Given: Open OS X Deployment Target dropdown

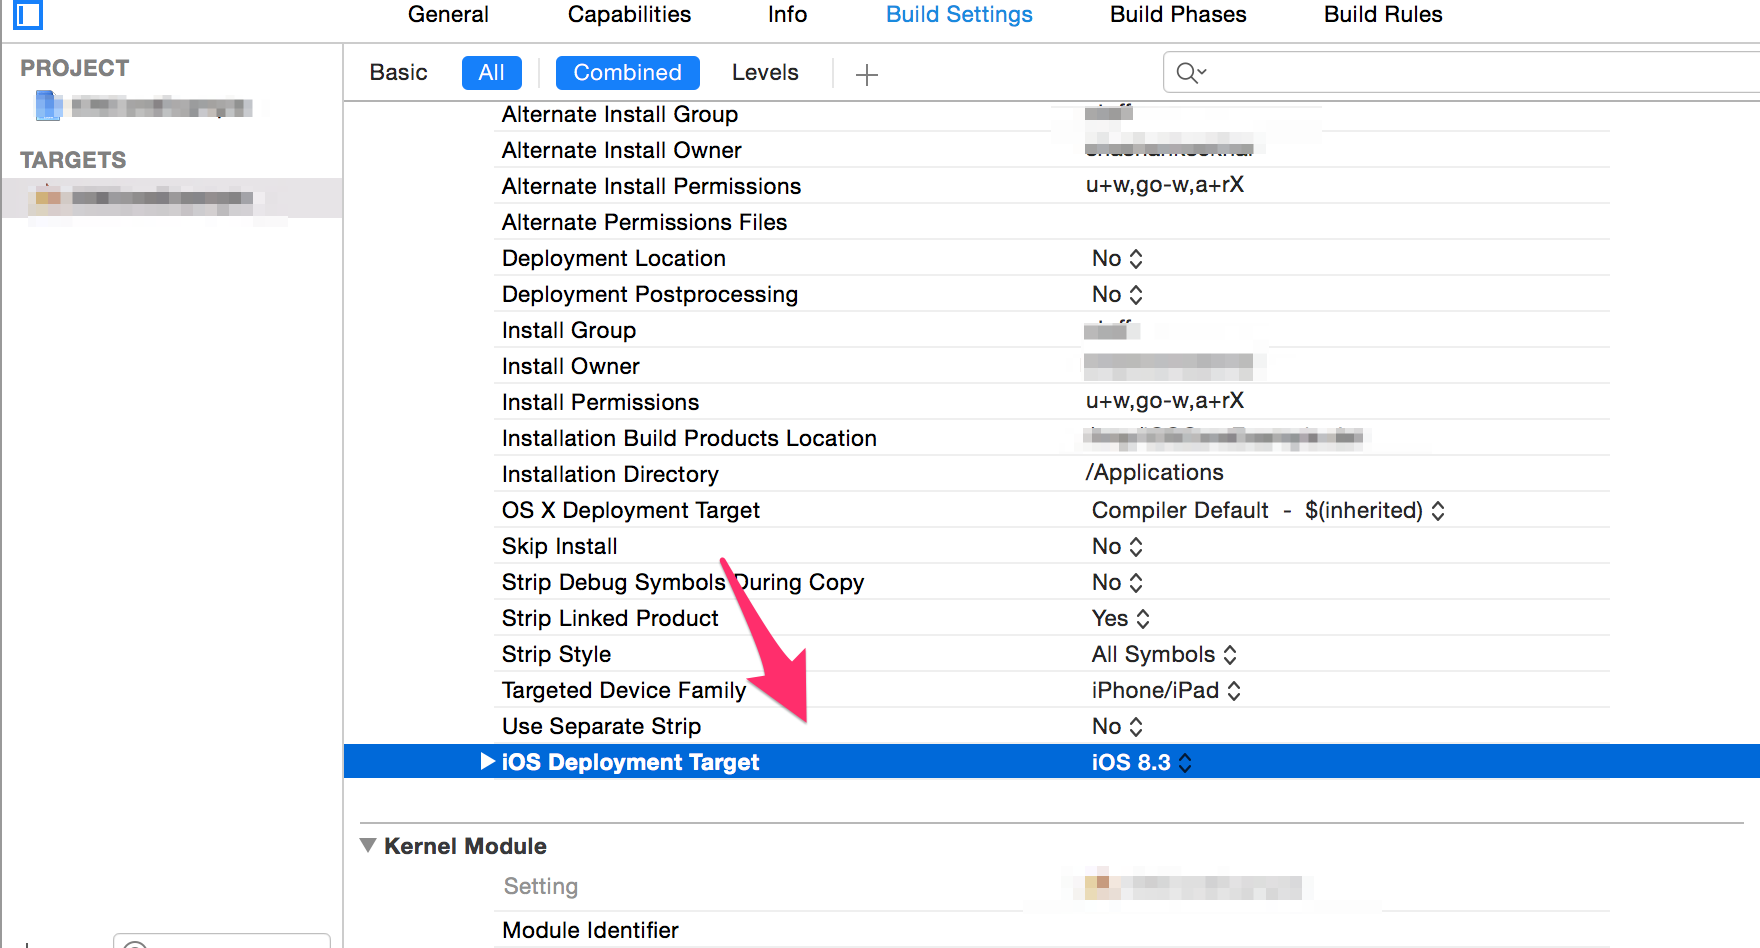Looking at the screenshot, I should (1268, 511).
